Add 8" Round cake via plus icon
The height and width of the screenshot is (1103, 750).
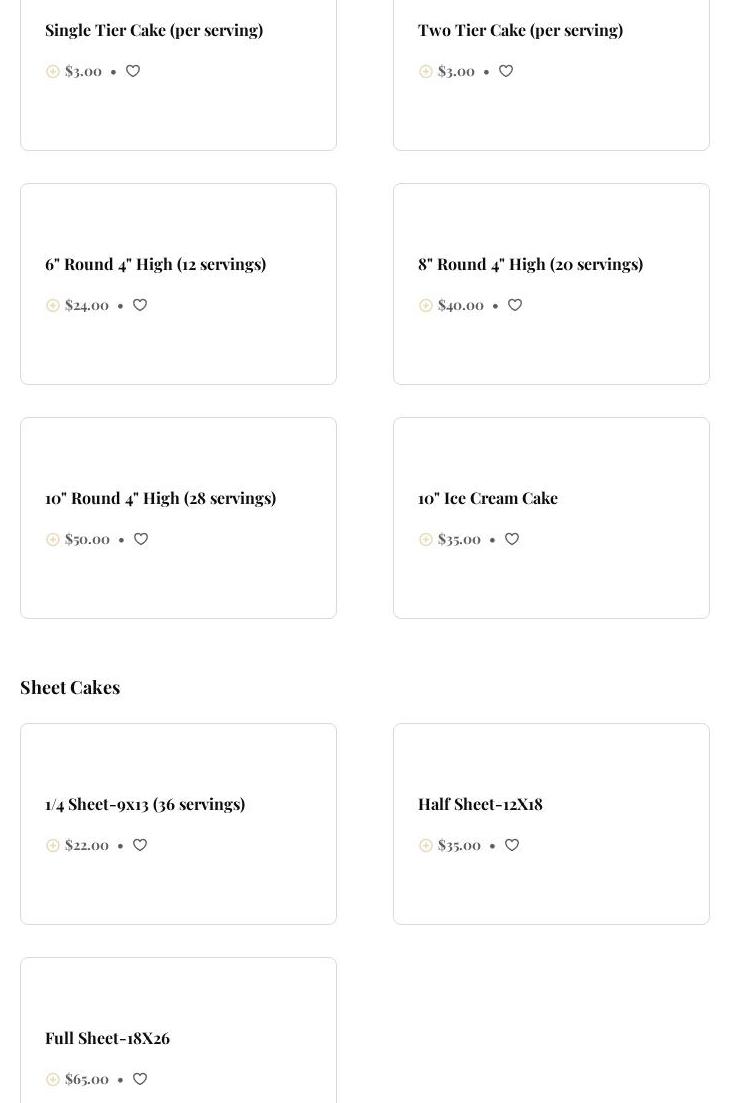click(426, 305)
